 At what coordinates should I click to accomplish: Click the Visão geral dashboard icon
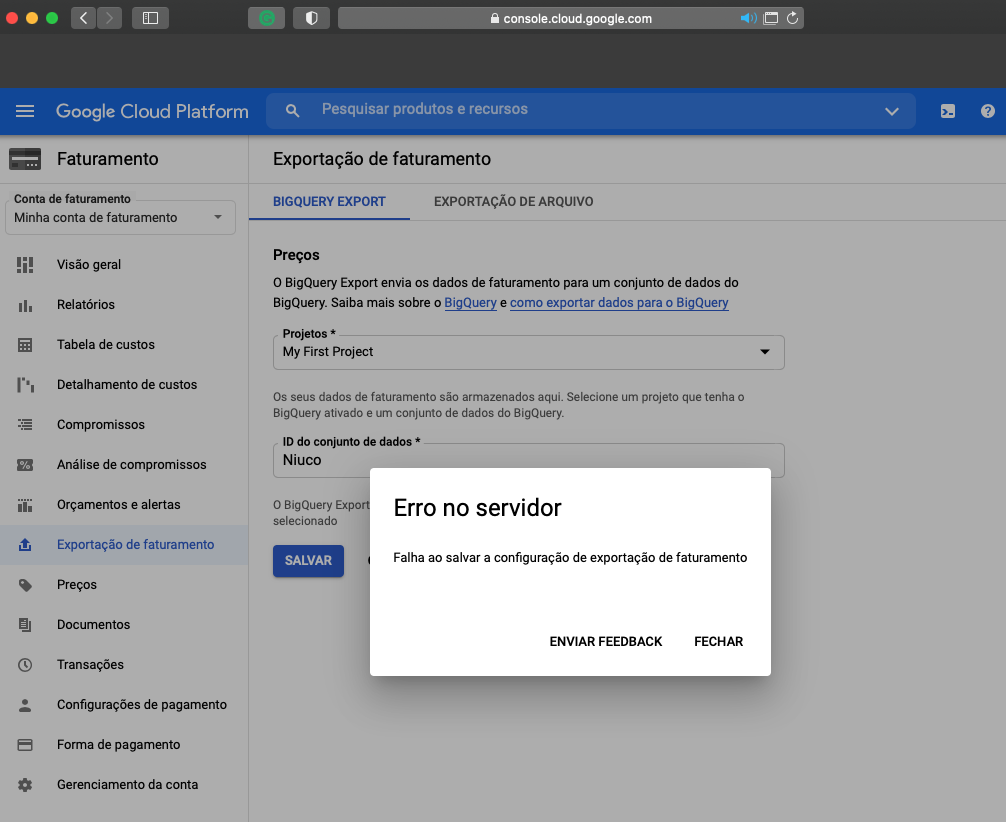point(25,264)
